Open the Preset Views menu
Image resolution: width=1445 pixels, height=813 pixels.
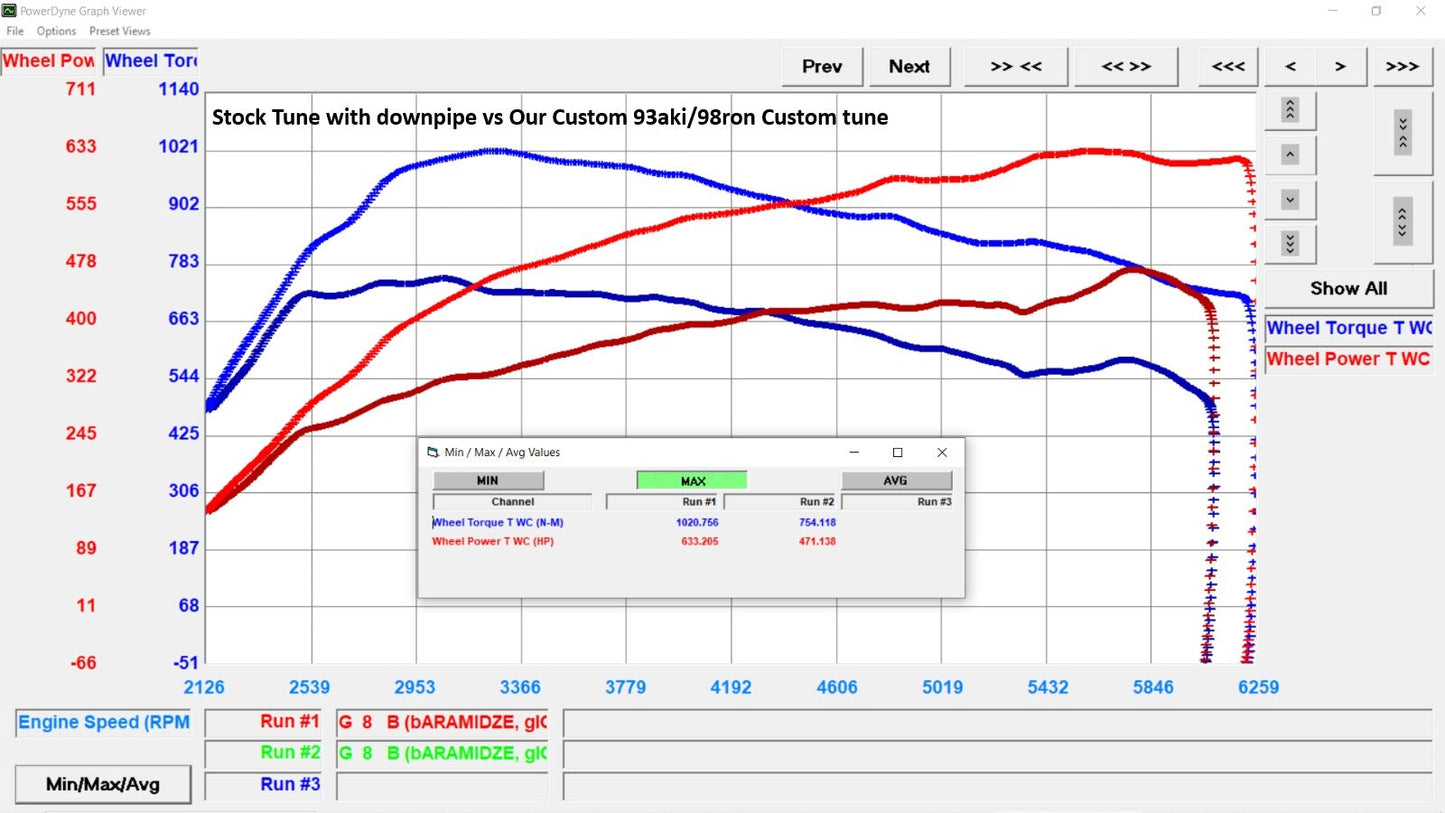[119, 31]
